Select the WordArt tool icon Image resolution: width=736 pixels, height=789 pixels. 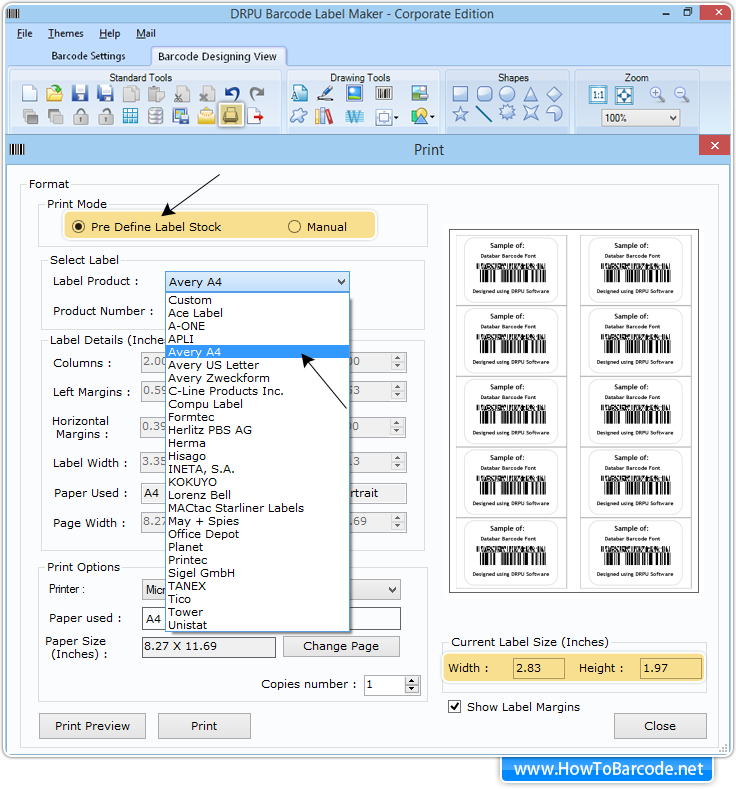point(355,117)
